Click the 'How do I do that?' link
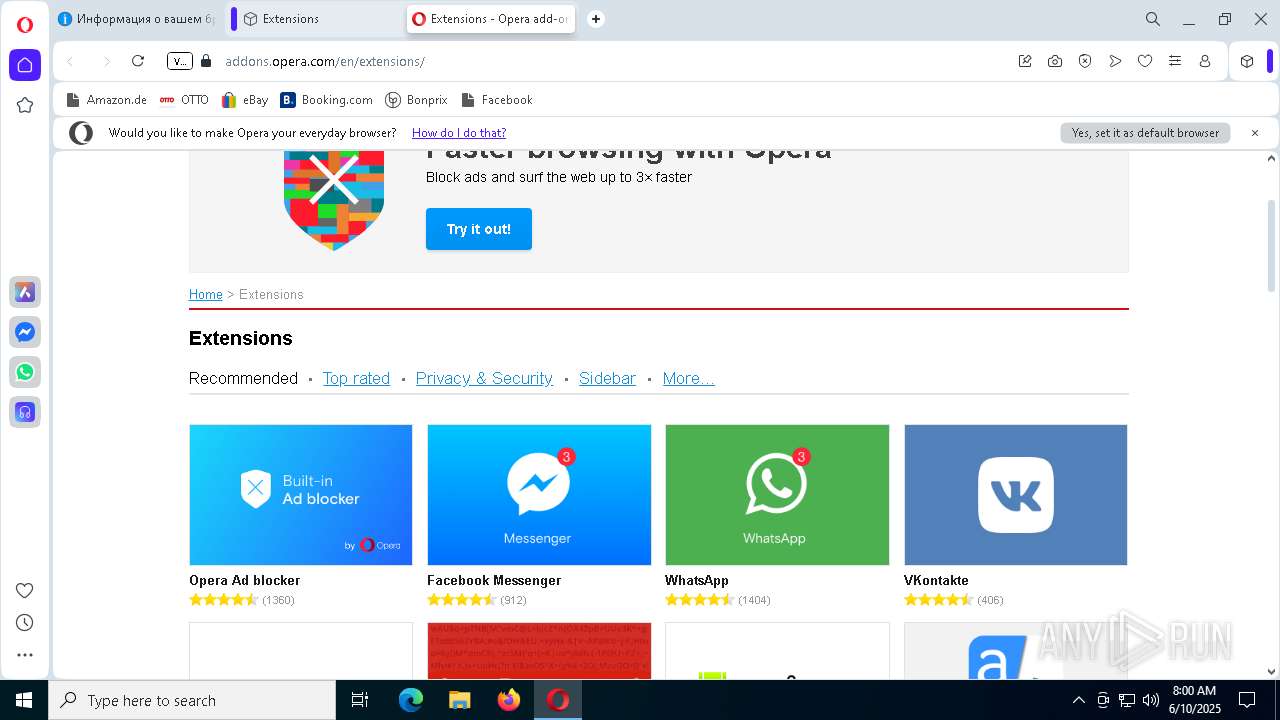Viewport: 1280px width, 720px height. pyautogui.click(x=459, y=133)
